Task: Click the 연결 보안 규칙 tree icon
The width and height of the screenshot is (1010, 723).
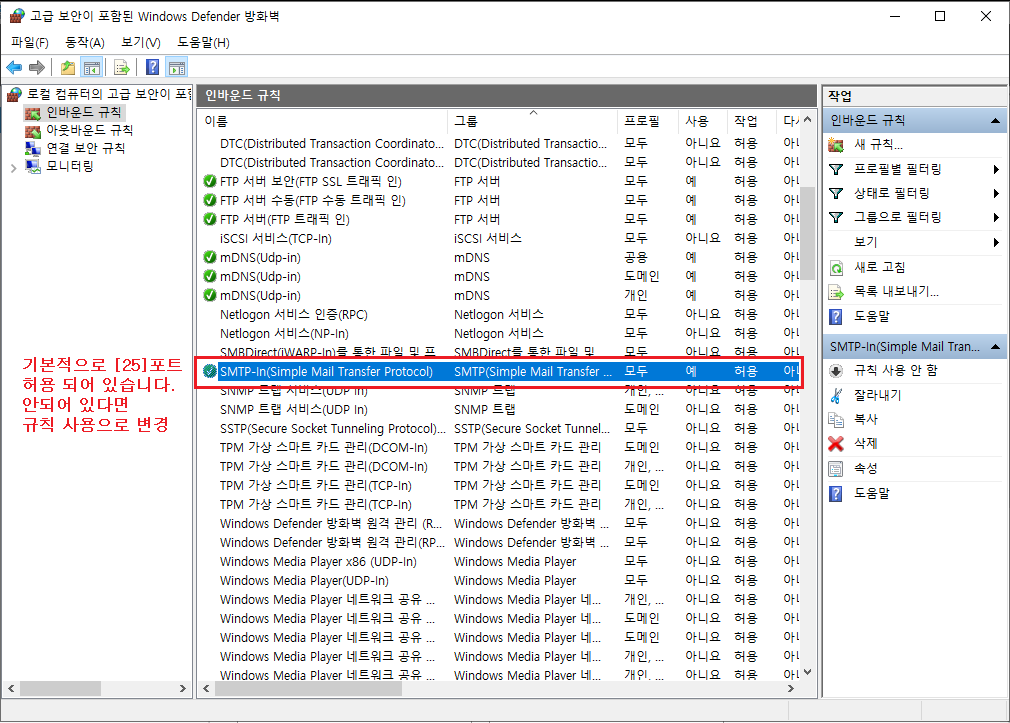Action: [33, 148]
